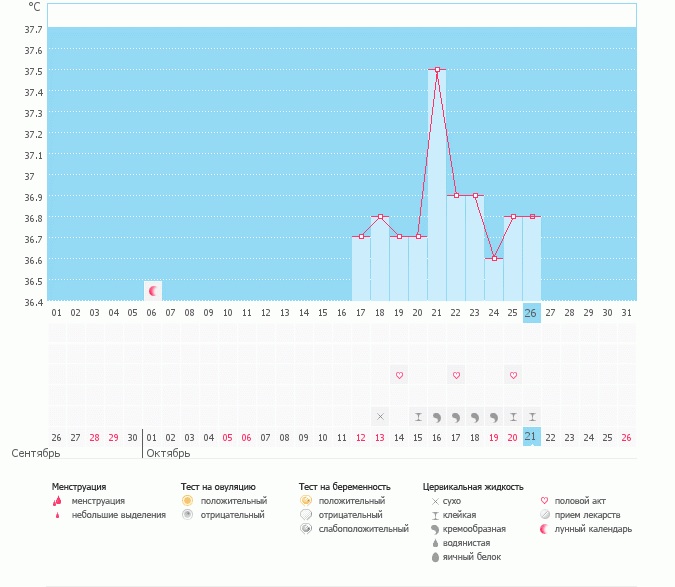Click highlighted date 21 in October row
This screenshot has width=675, height=587.
tap(531, 436)
